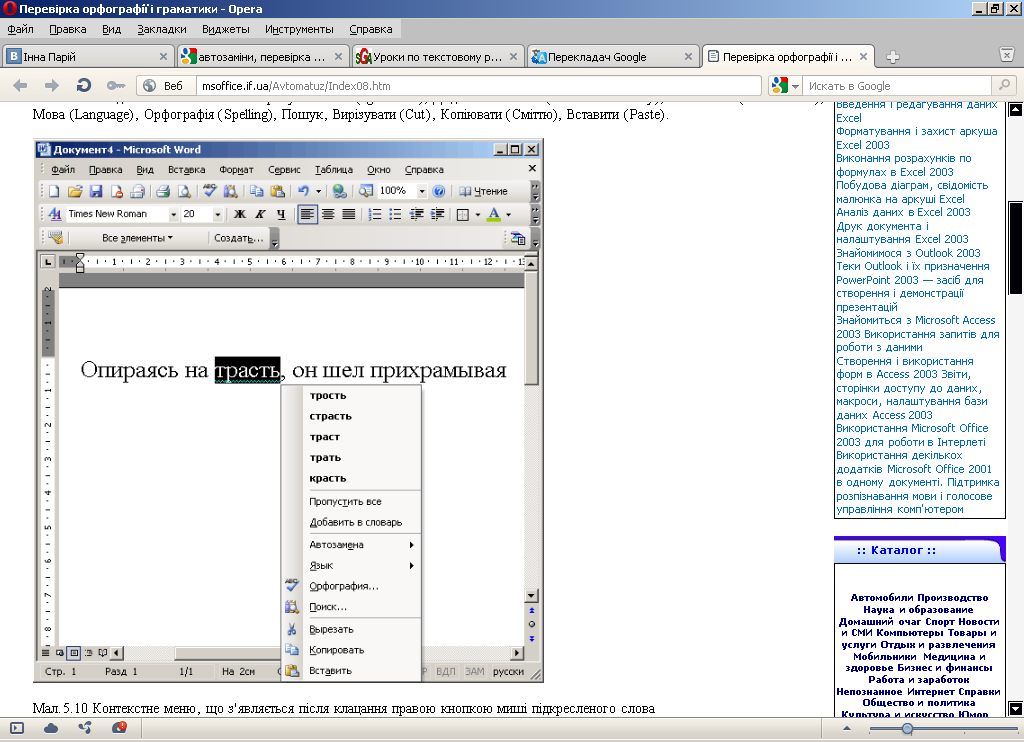Click the new tab plus button in Opera

pyautogui.click(x=893, y=57)
